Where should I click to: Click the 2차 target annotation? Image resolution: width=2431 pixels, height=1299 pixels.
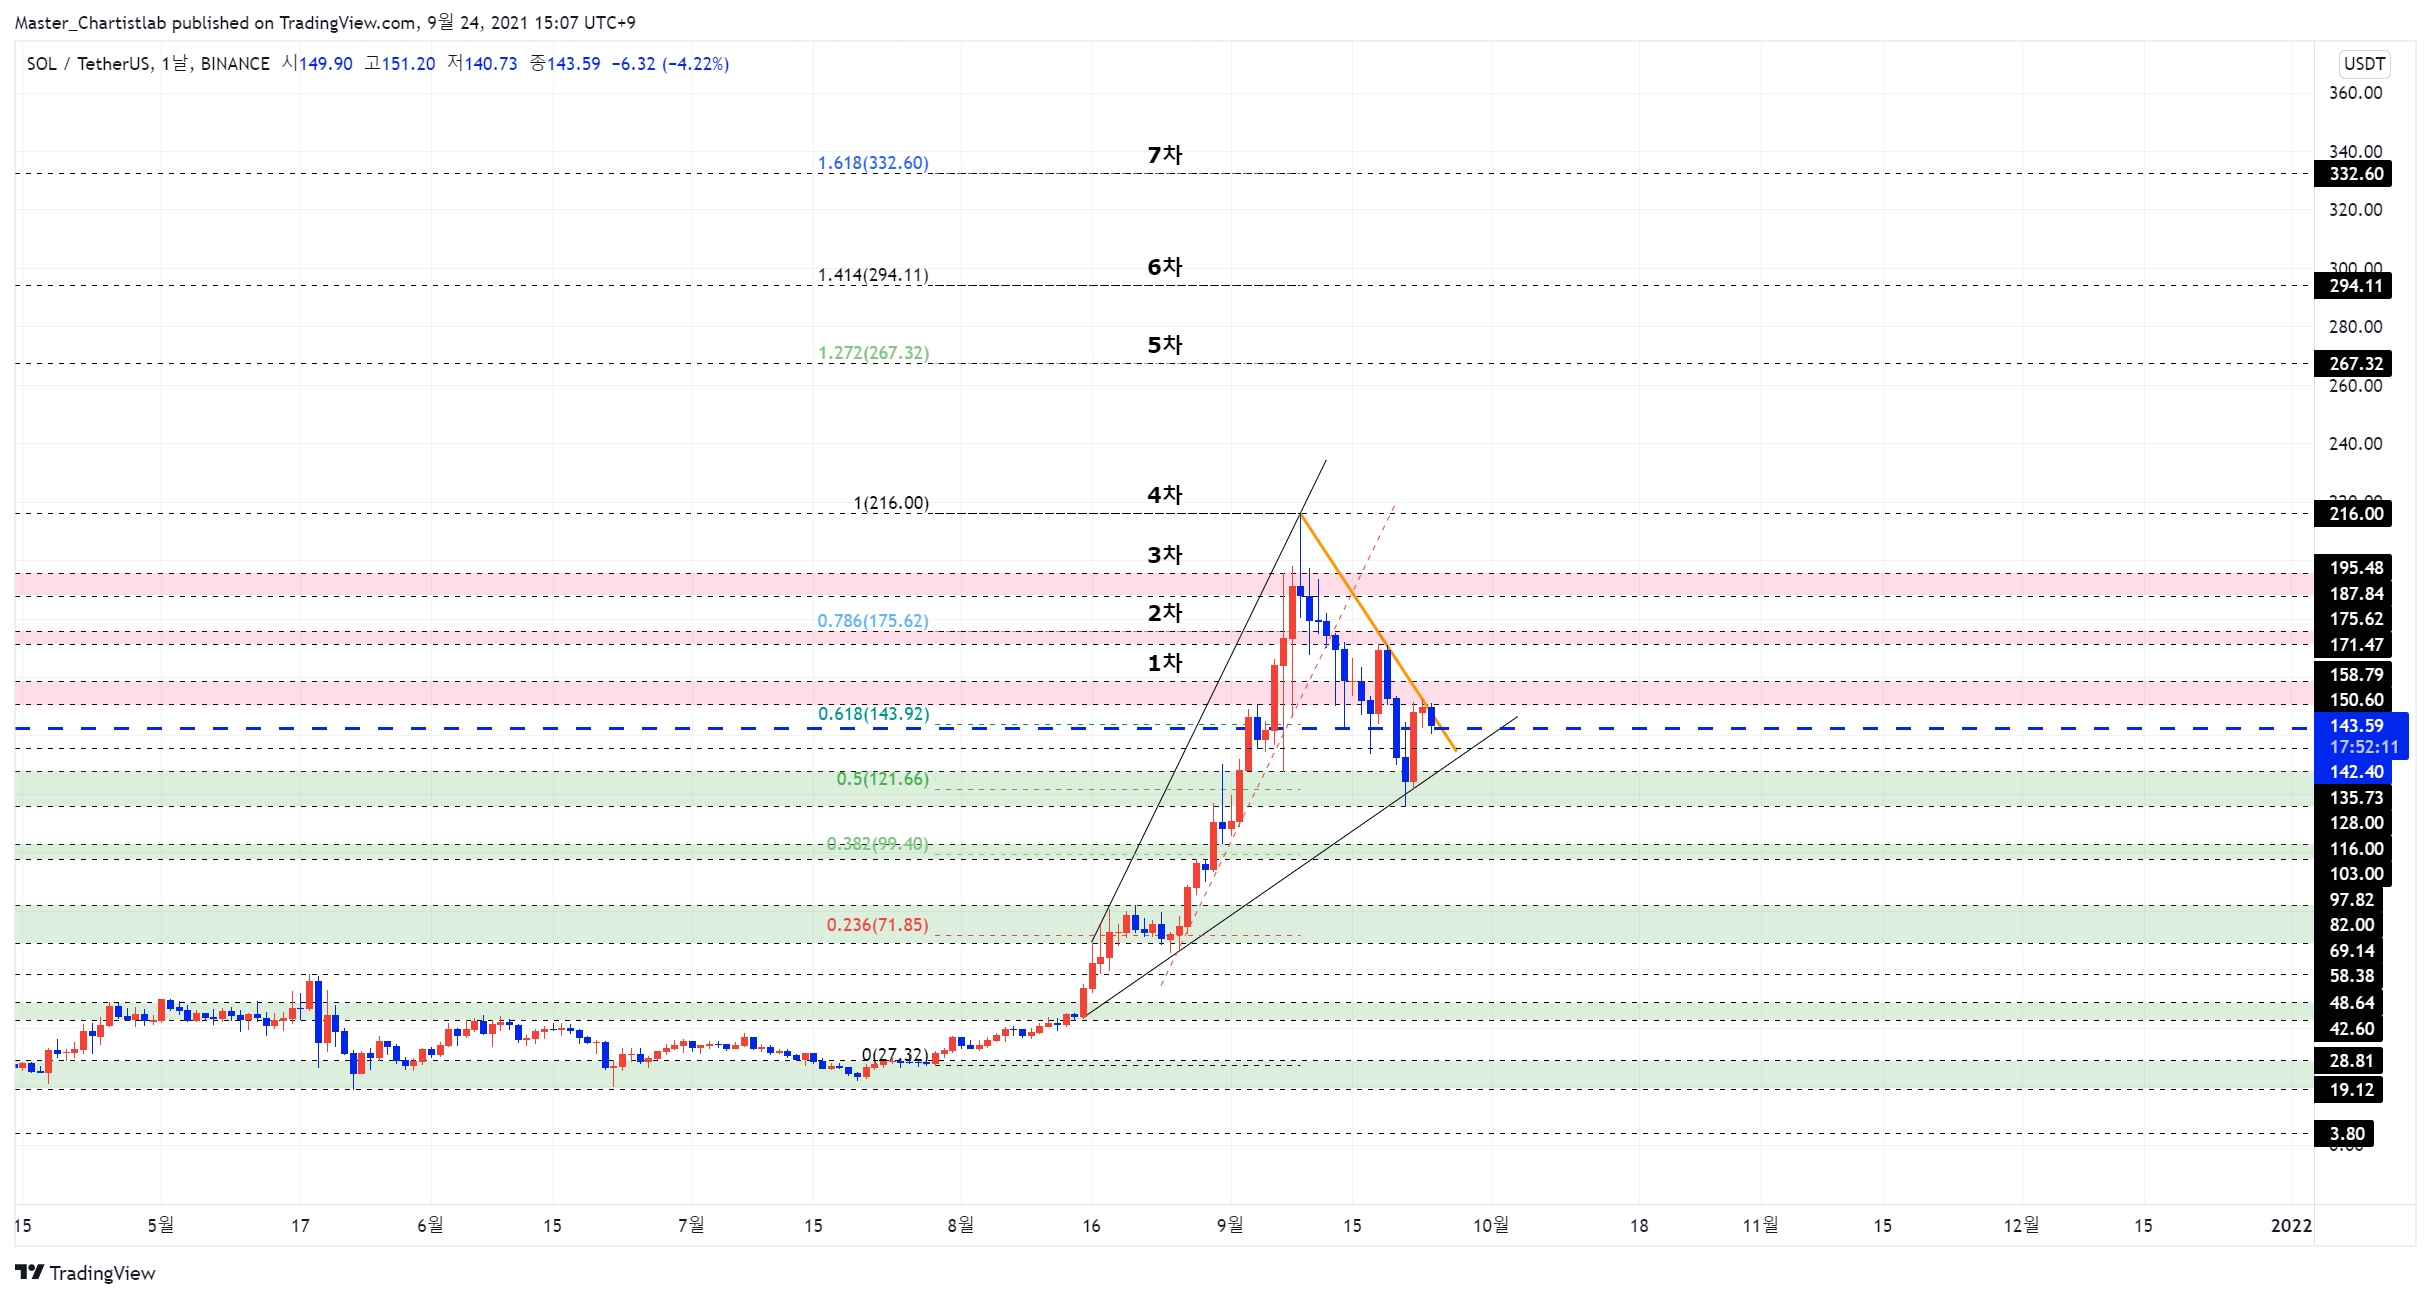1165,613
